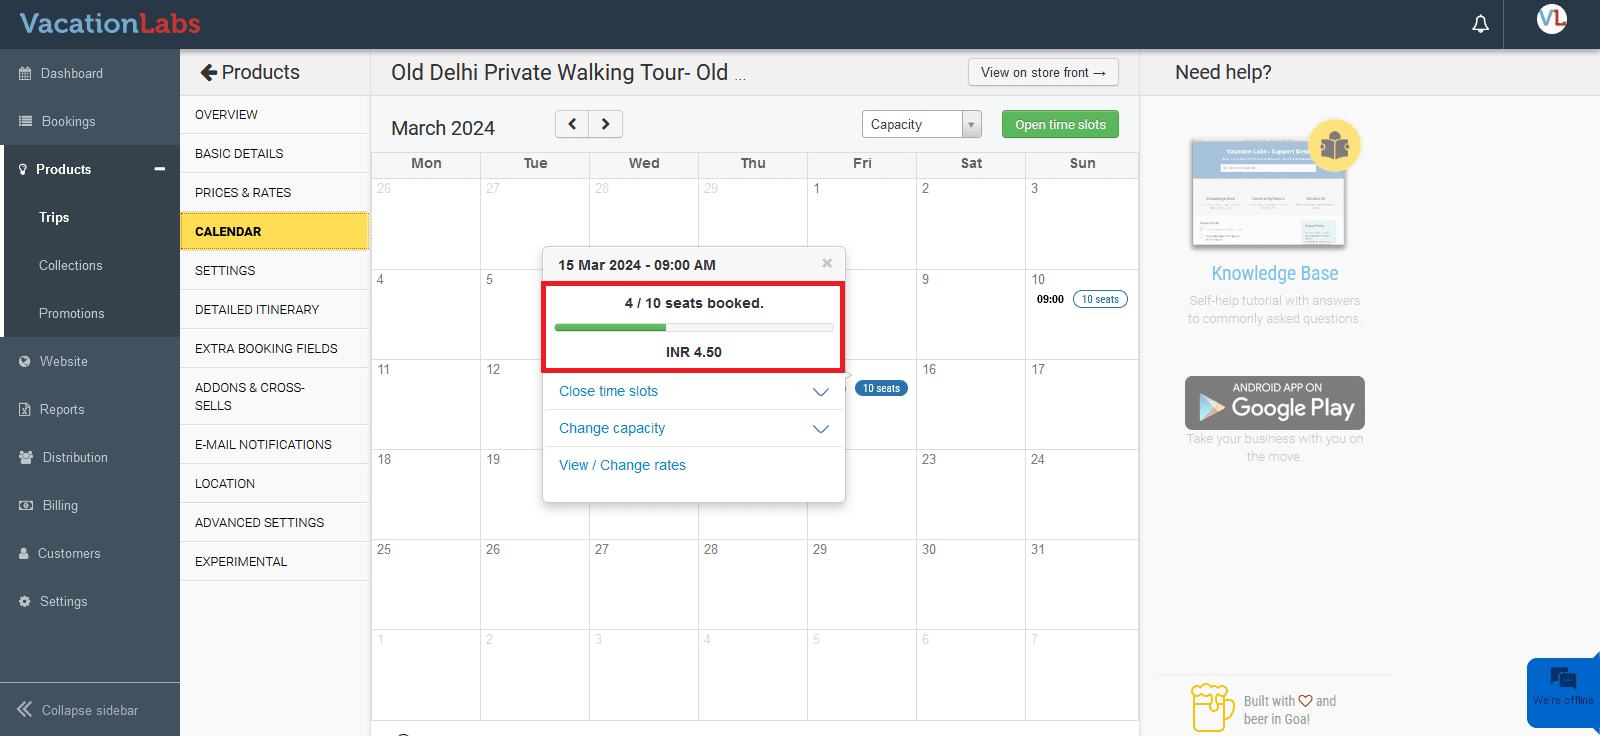The image size is (1600, 736).
Task: Click the View / Change rates link
Action: coord(622,465)
